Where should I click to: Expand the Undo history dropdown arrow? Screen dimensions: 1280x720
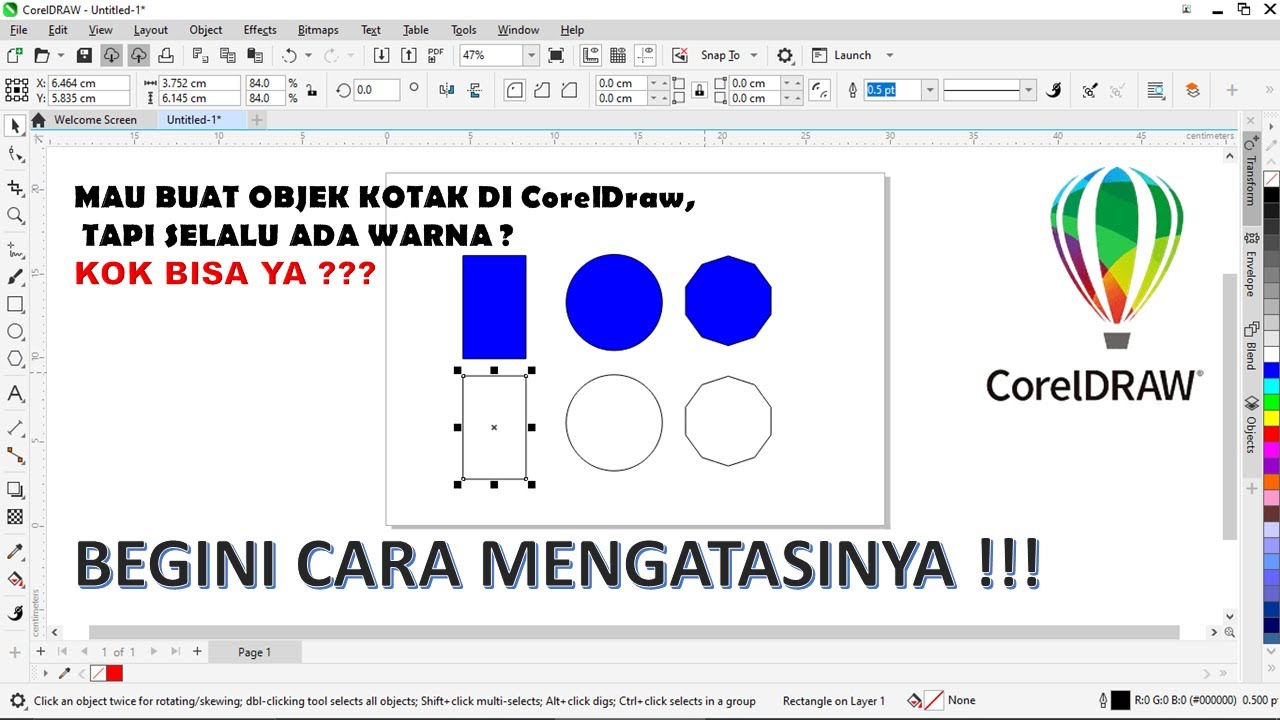click(308, 55)
